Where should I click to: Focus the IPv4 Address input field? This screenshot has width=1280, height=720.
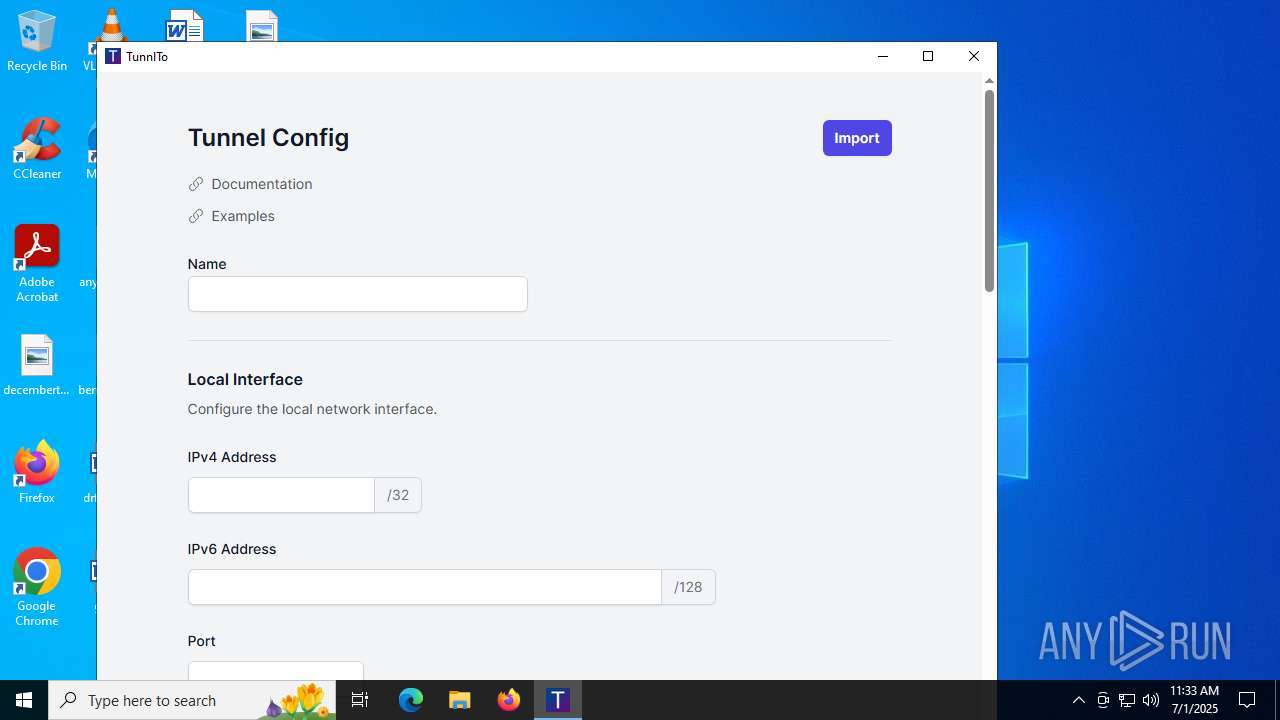[281, 495]
